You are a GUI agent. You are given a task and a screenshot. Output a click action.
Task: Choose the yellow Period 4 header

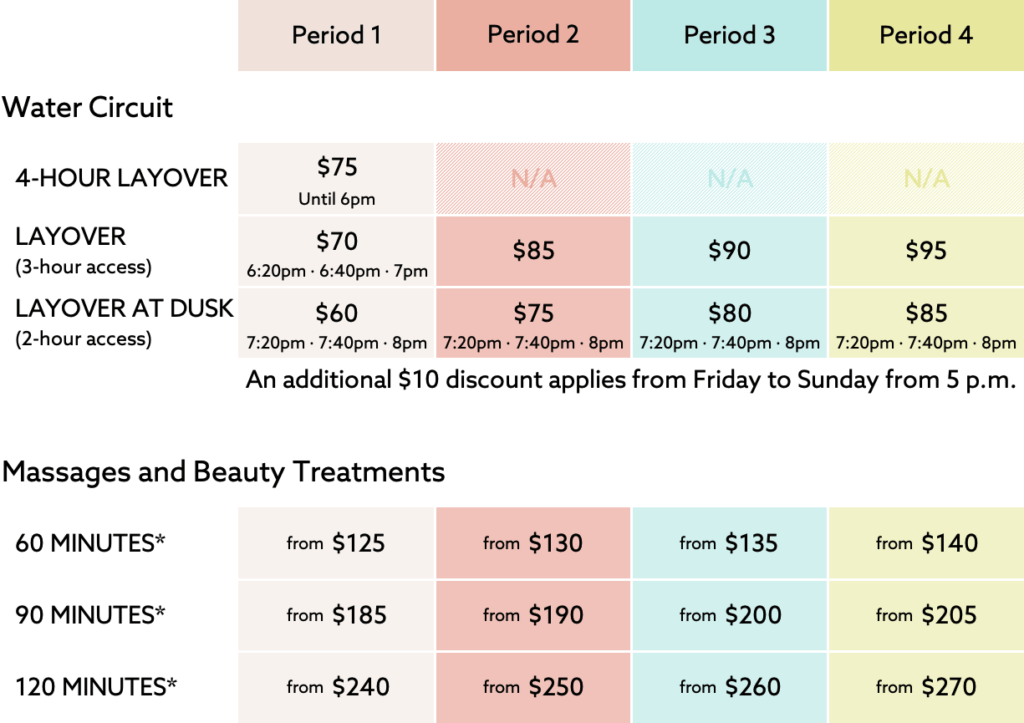coord(926,36)
